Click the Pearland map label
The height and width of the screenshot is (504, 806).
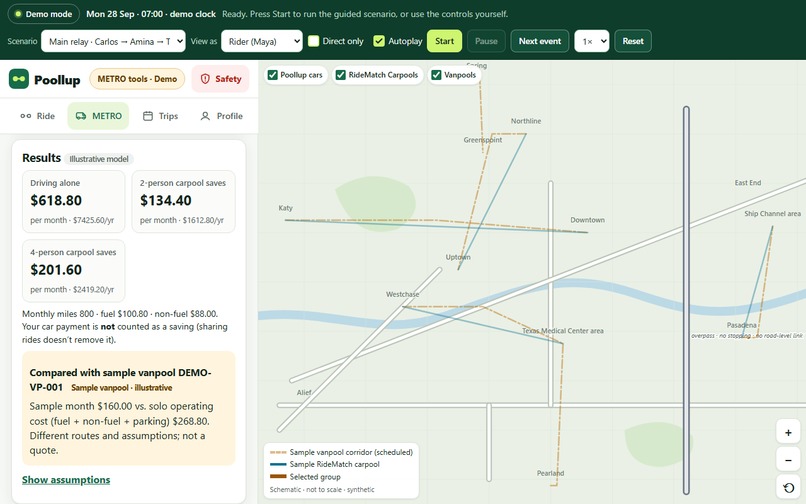click(550, 474)
